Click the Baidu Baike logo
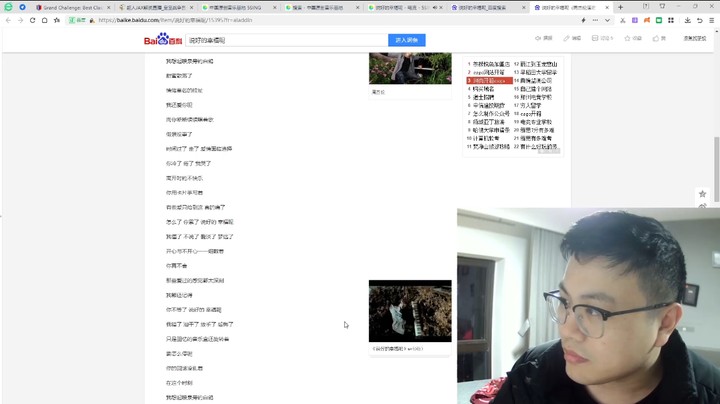The width and height of the screenshot is (720, 404). 163,39
